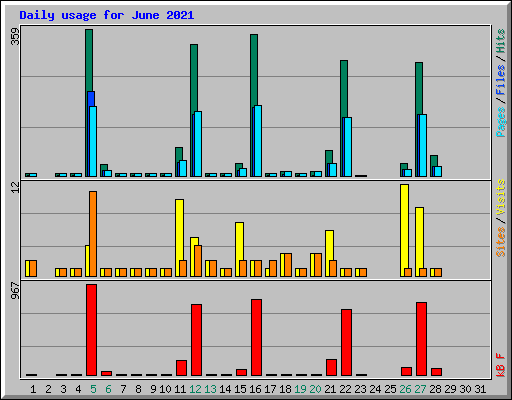Click the blue Files legend label
Screen dimensions: 512x400
[x=500, y=80]
